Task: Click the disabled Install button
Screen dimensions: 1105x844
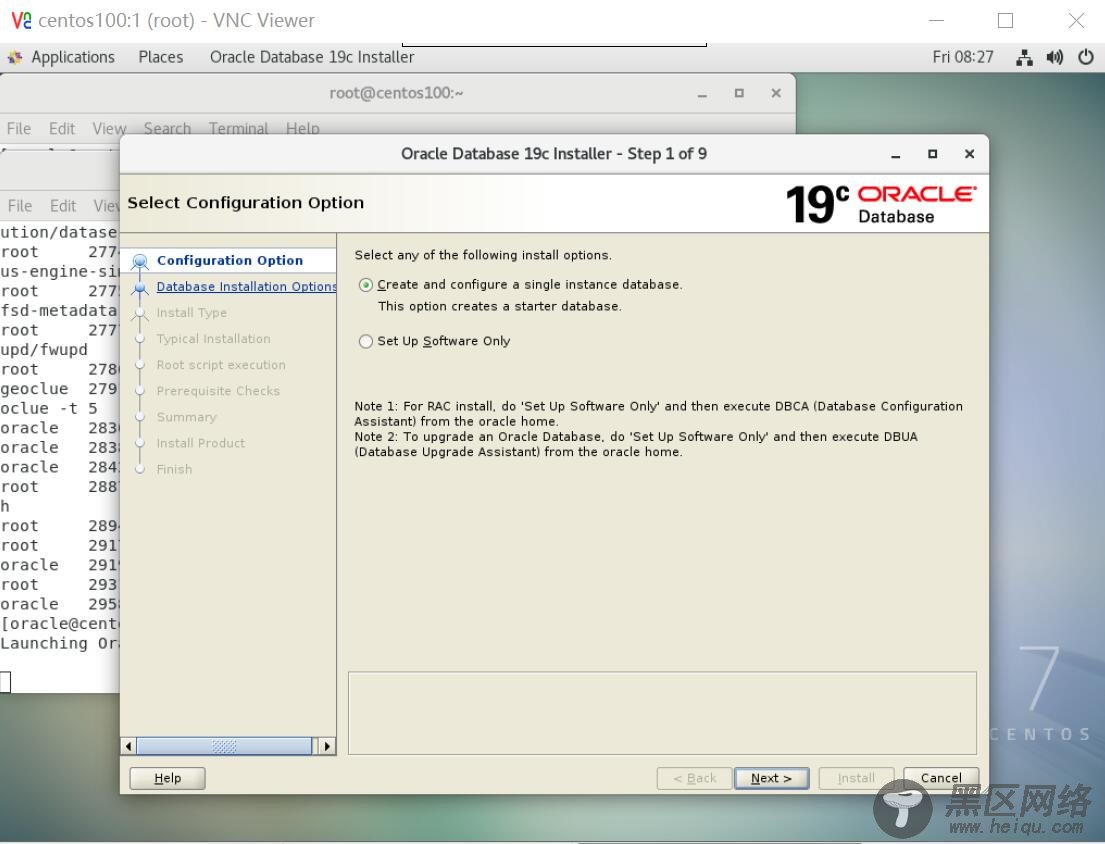Action: pos(856,778)
